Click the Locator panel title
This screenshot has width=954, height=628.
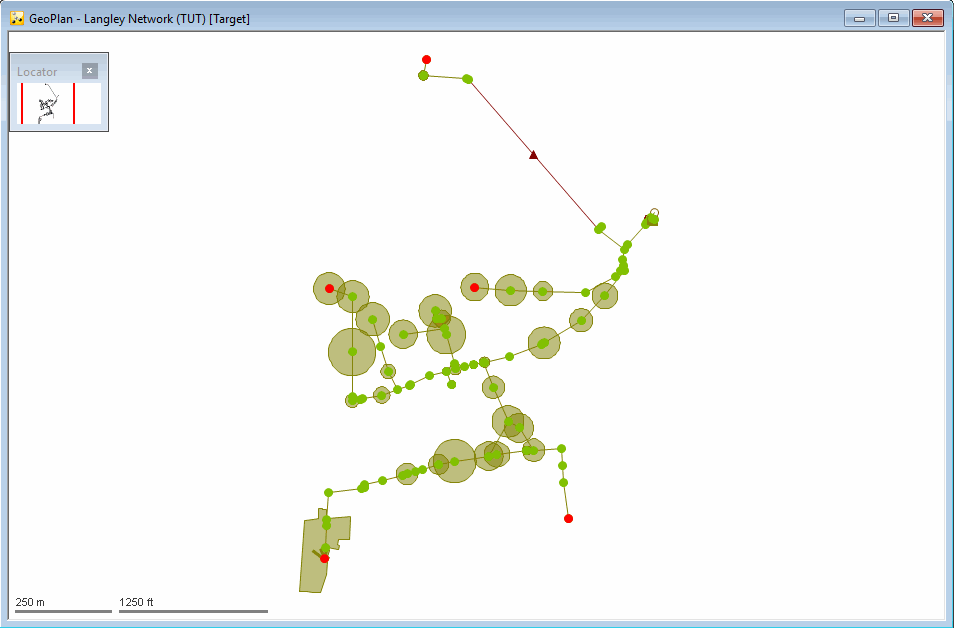(37, 72)
